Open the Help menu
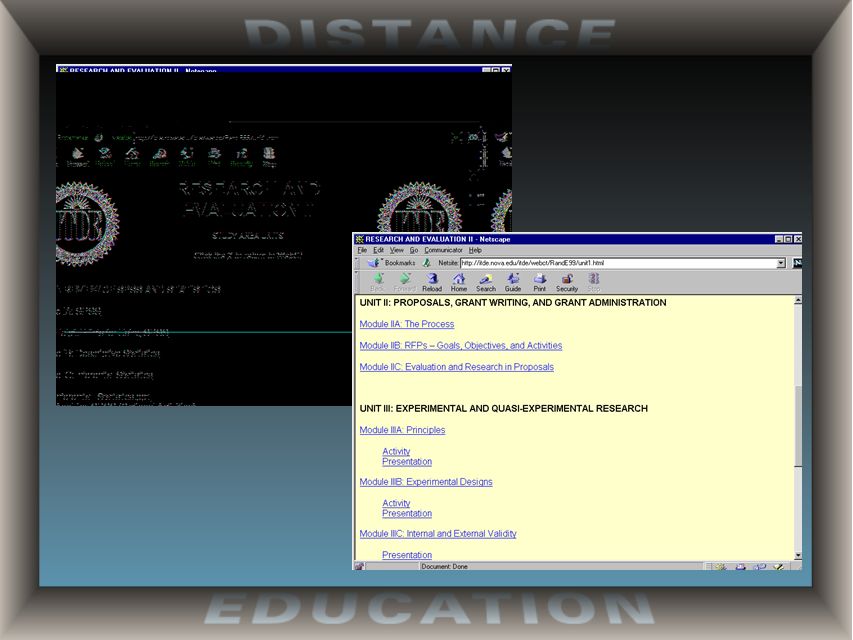The height and width of the screenshot is (640, 853). [x=475, y=250]
